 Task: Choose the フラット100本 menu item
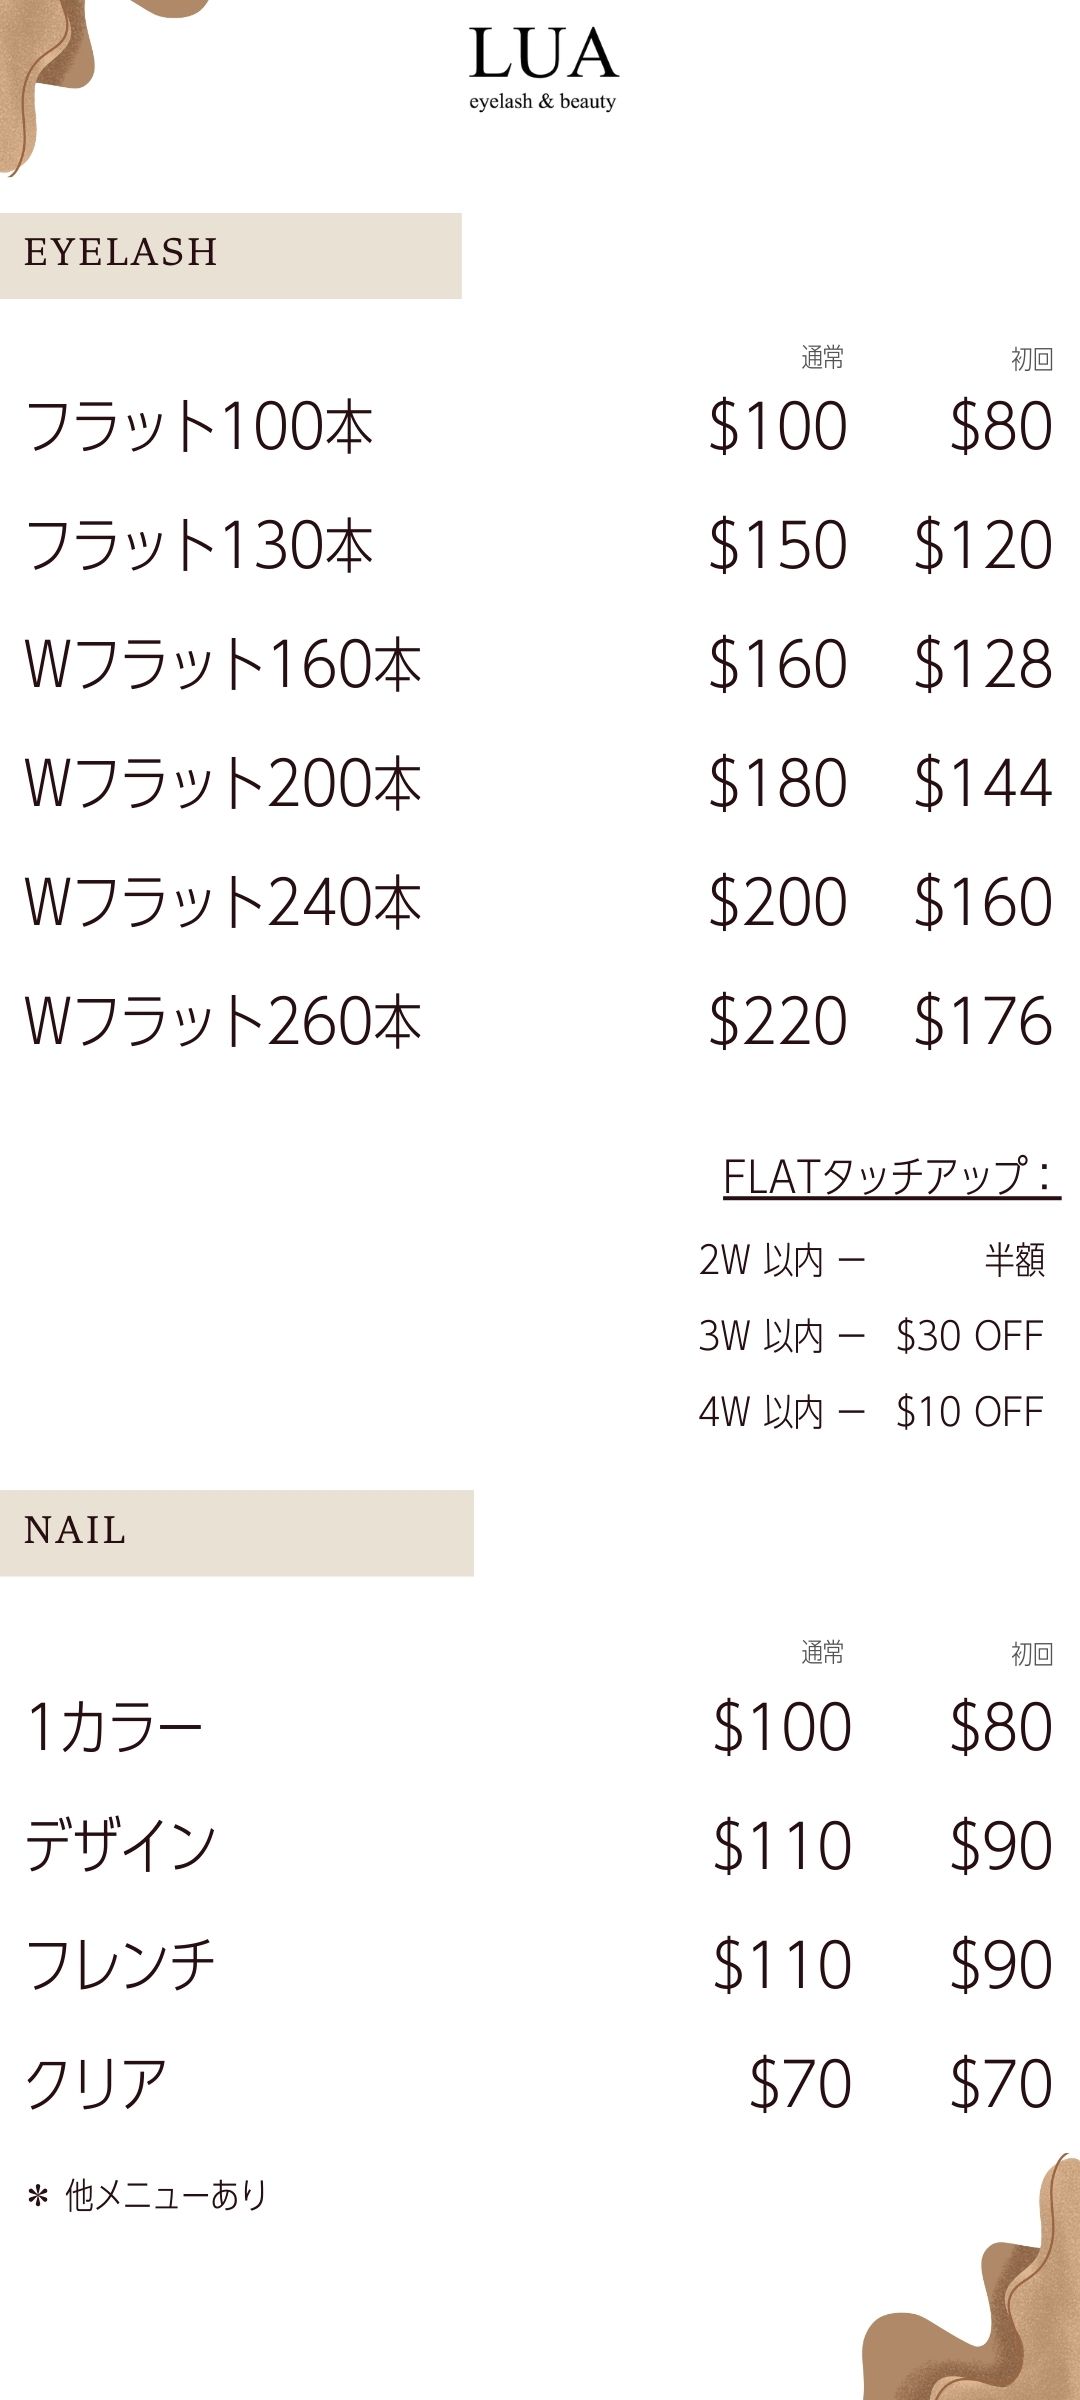click(199, 426)
